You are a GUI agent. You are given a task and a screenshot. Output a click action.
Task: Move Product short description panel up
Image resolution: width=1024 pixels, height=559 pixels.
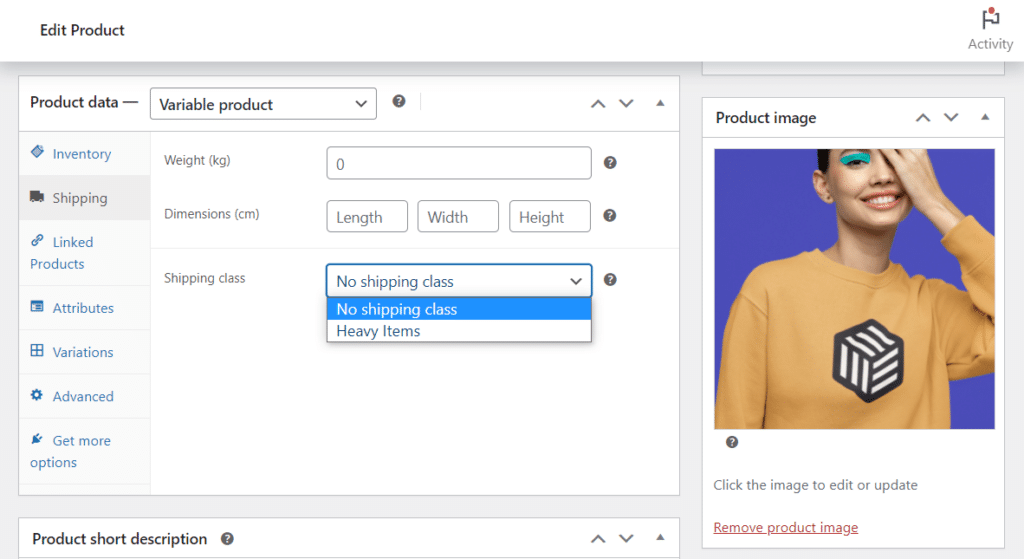pyautogui.click(x=598, y=539)
